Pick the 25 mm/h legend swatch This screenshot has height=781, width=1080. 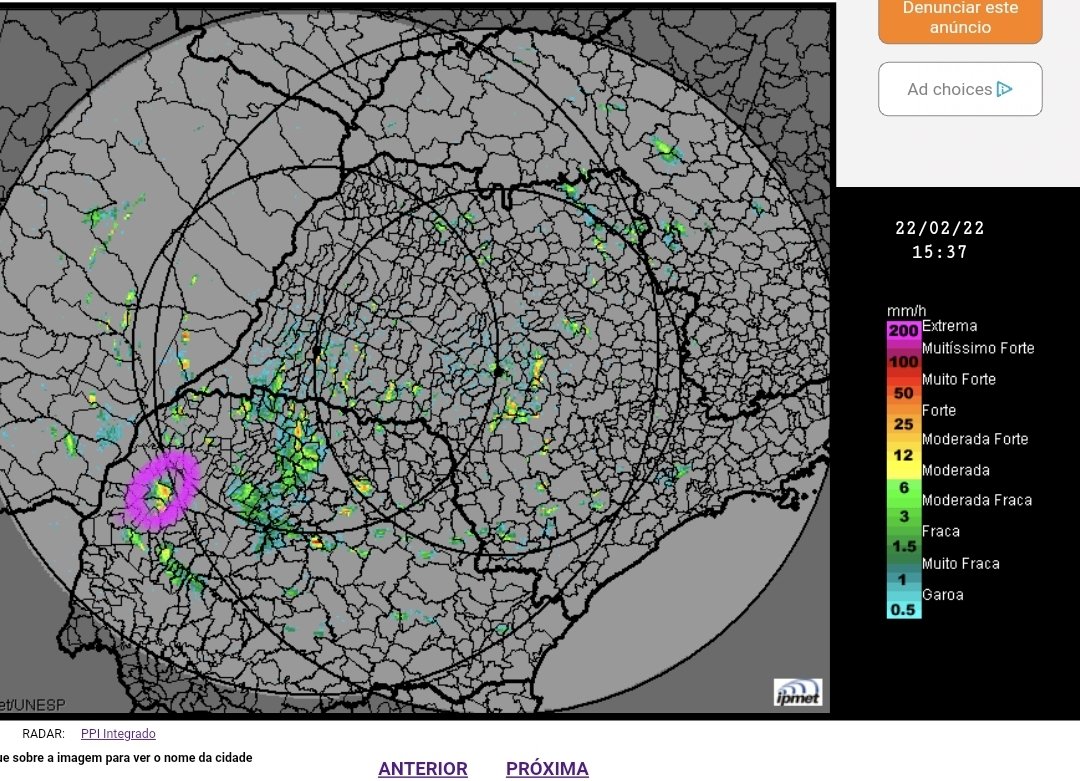point(903,424)
